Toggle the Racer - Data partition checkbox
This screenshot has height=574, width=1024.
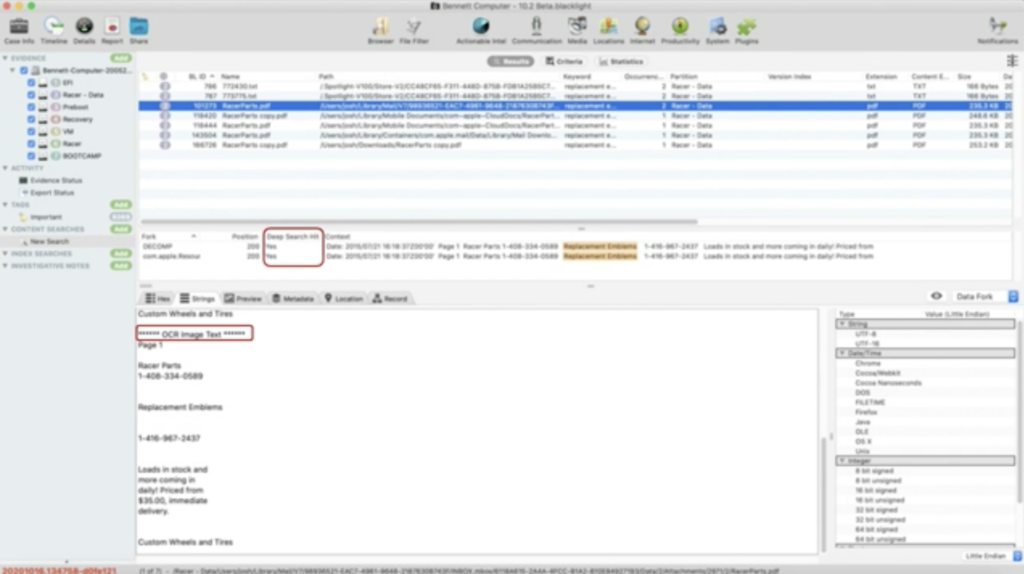31,95
